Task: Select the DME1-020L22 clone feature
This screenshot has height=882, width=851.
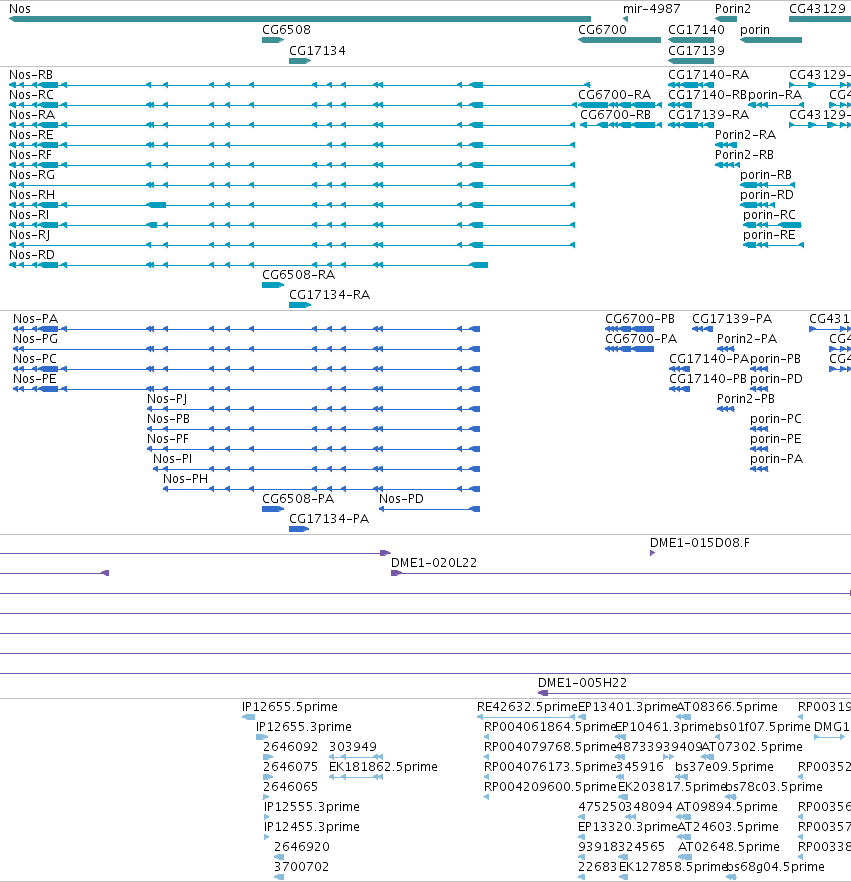Action: pos(621,573)
